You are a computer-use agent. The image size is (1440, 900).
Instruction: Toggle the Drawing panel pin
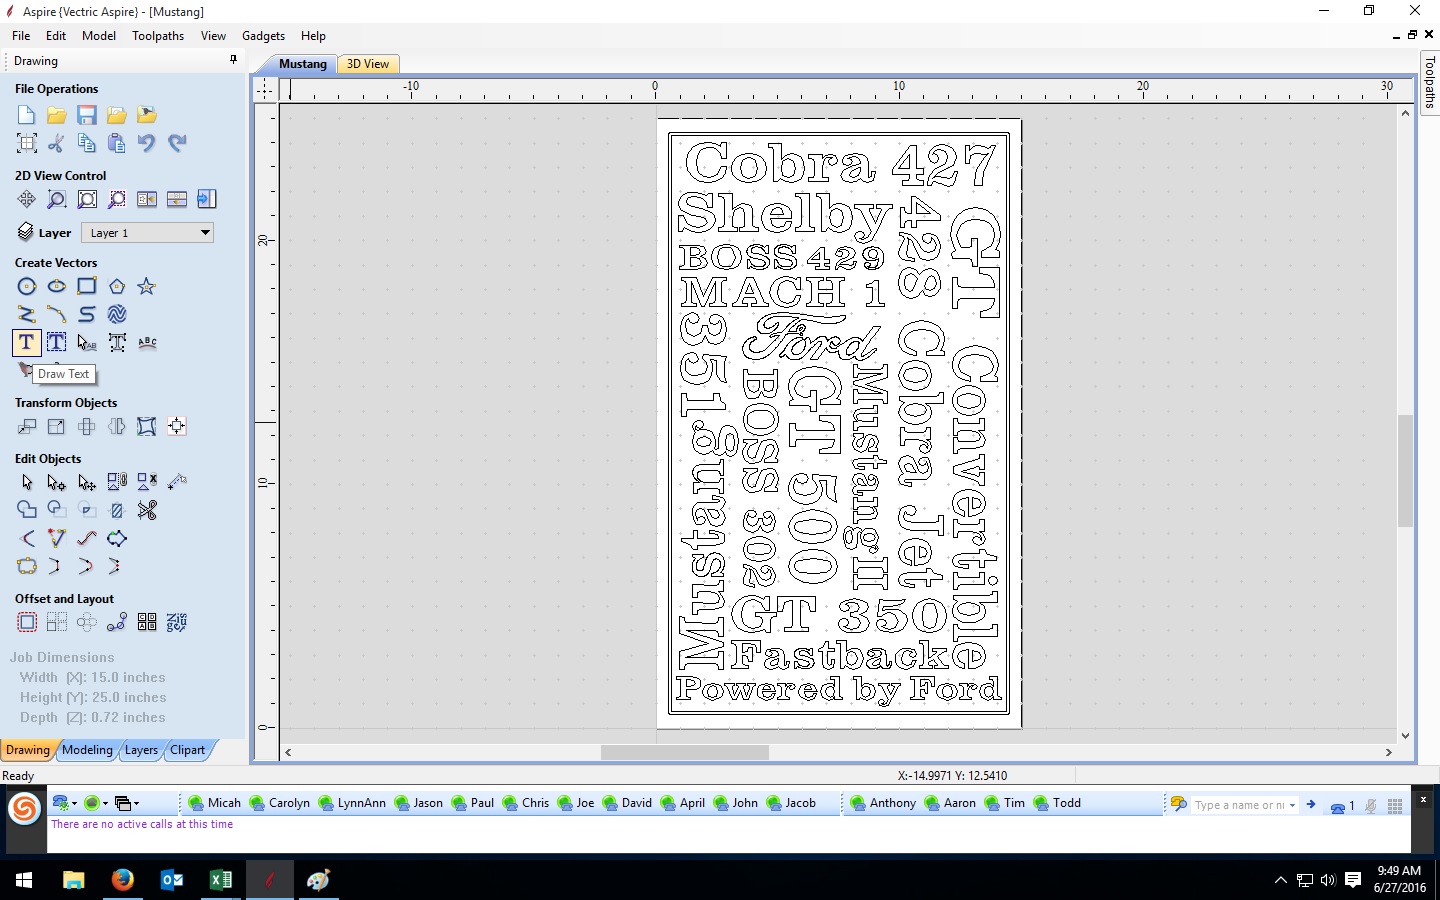click(x=234, y=60)
